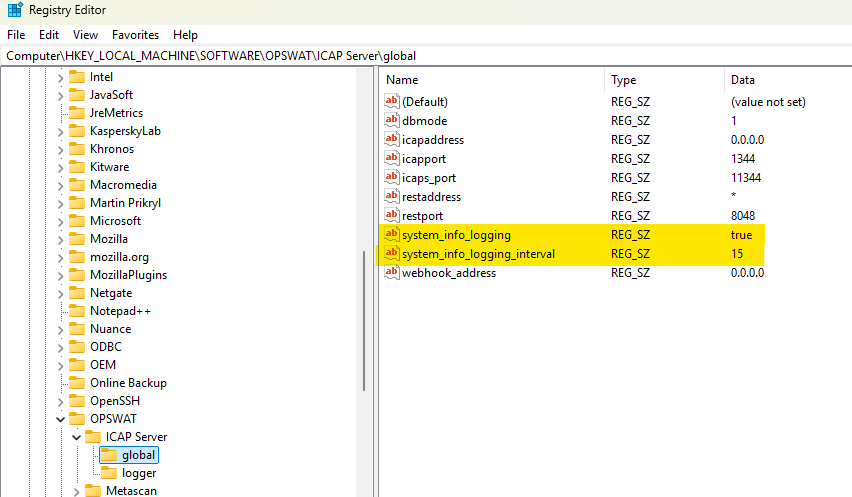
Task: Select the 'Metascan' tree key
Action: pyautogui.click(x=131, y=490)
